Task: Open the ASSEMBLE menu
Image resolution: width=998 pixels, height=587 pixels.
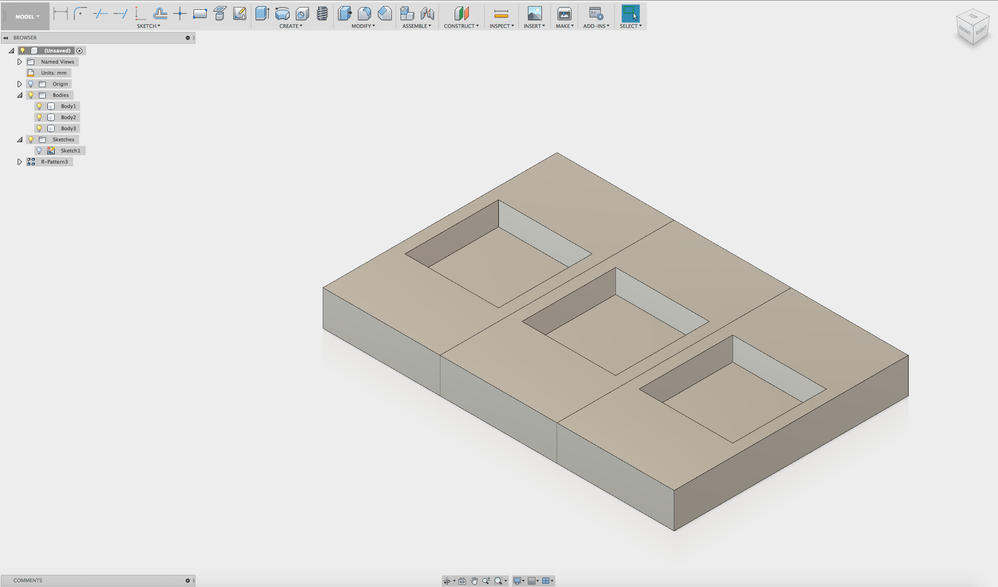Action: 417,26
